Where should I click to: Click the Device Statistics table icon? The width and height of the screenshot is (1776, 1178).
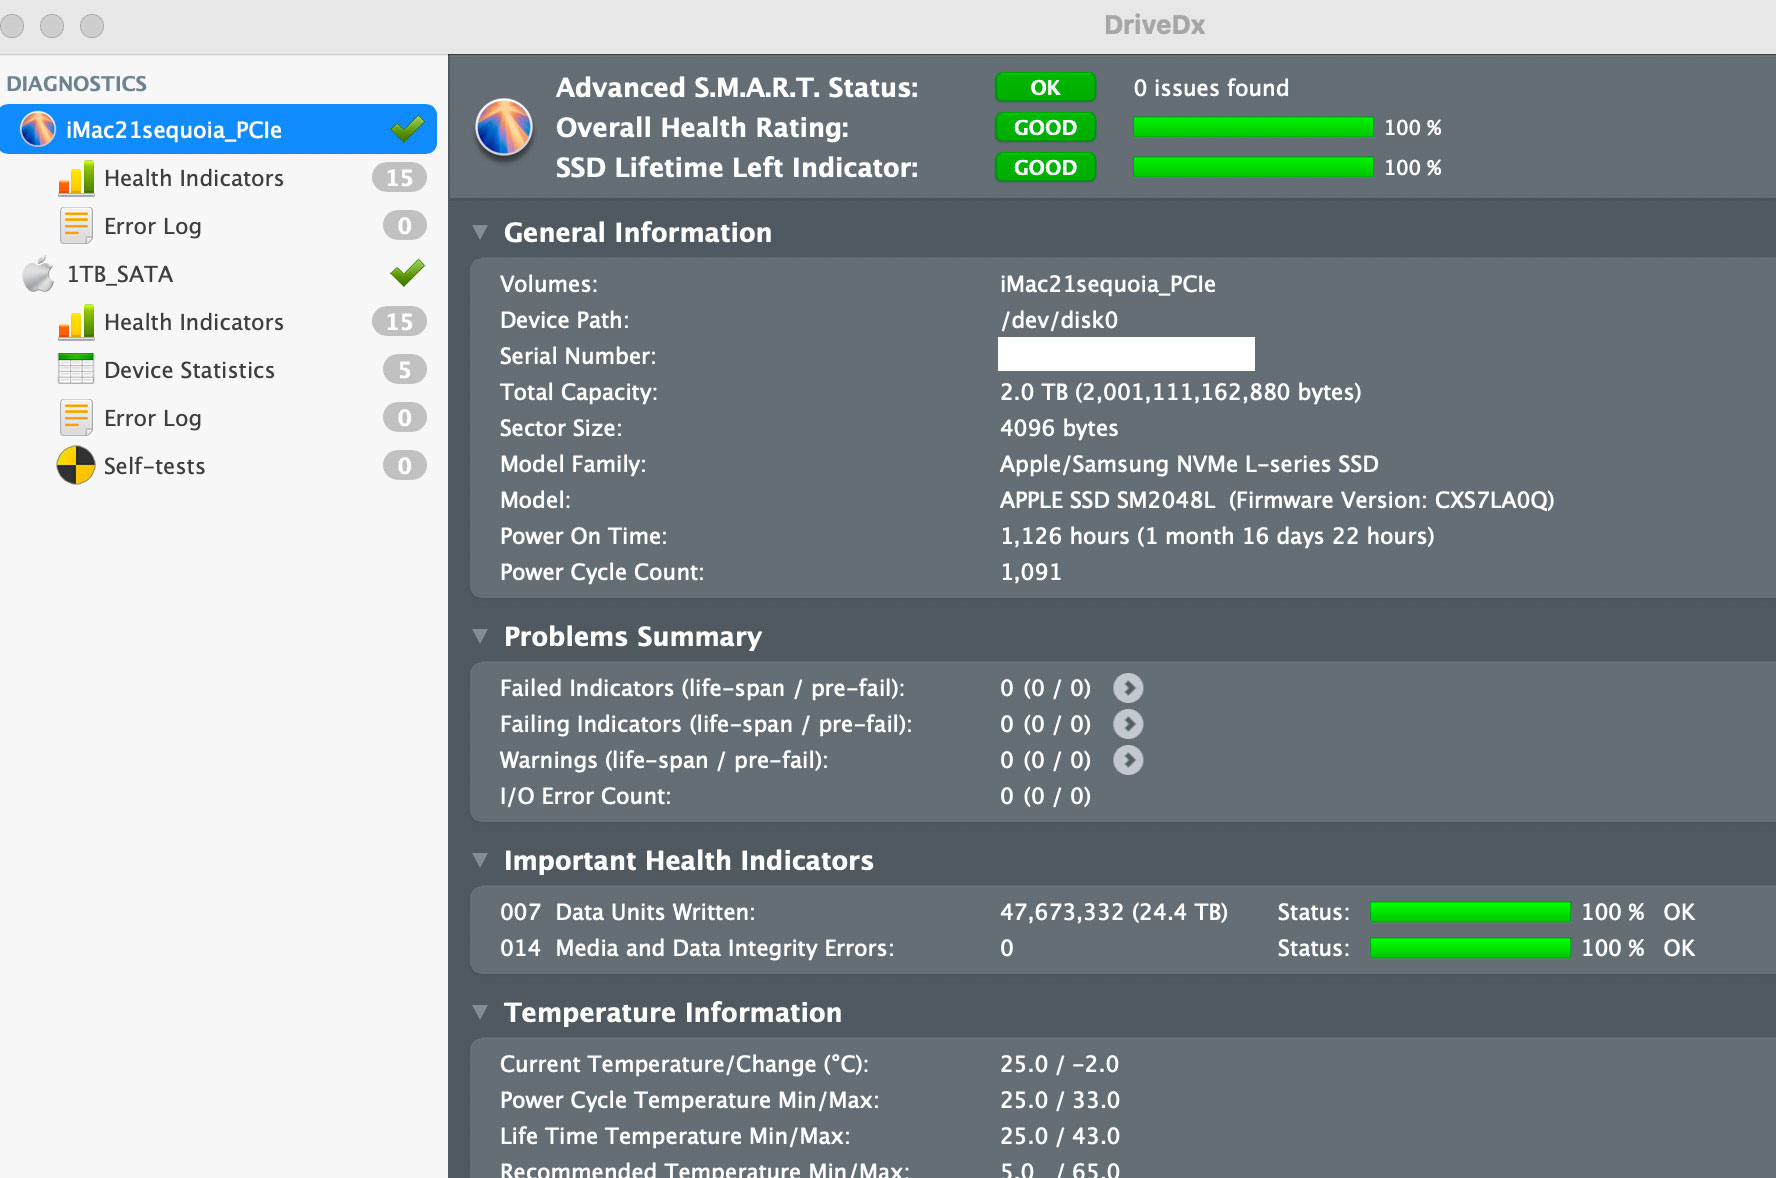click(x=76, y=370)
